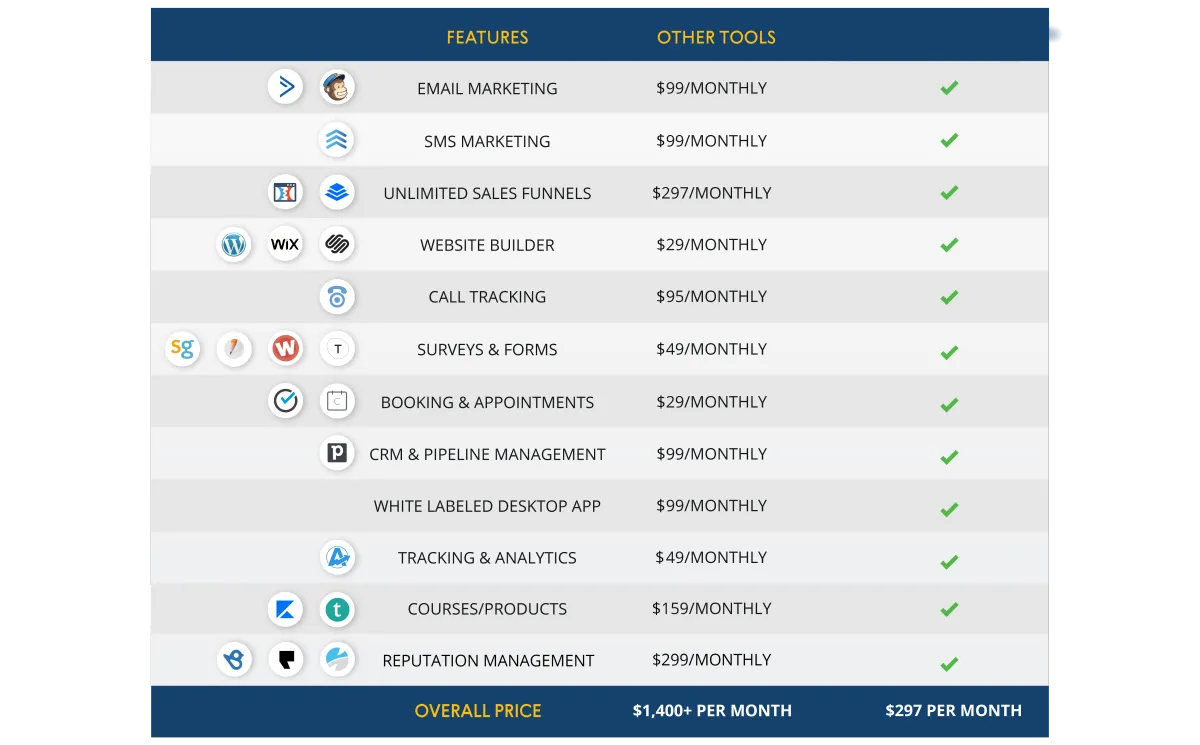
Task: Click the $29/MONTHLY price for Website Builder
Action: click(x=712, y=245)
